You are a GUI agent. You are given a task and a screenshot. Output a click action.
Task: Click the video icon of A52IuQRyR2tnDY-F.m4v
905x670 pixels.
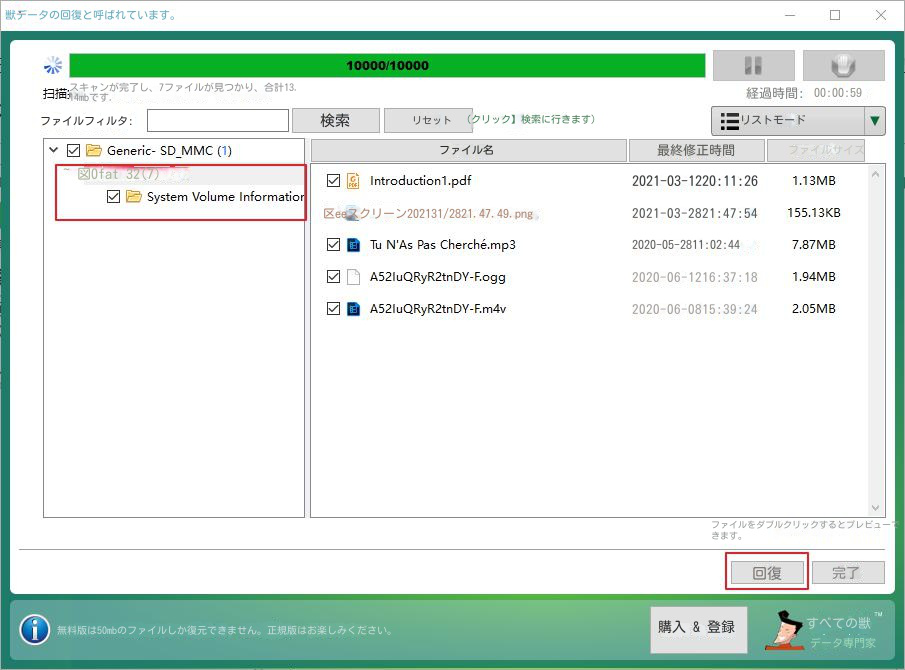[x=353, y=309]
